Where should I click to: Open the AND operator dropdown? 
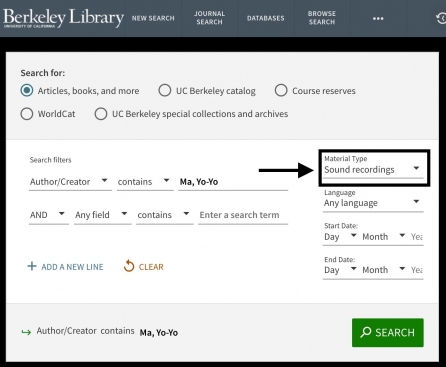[x=49, y=215]
